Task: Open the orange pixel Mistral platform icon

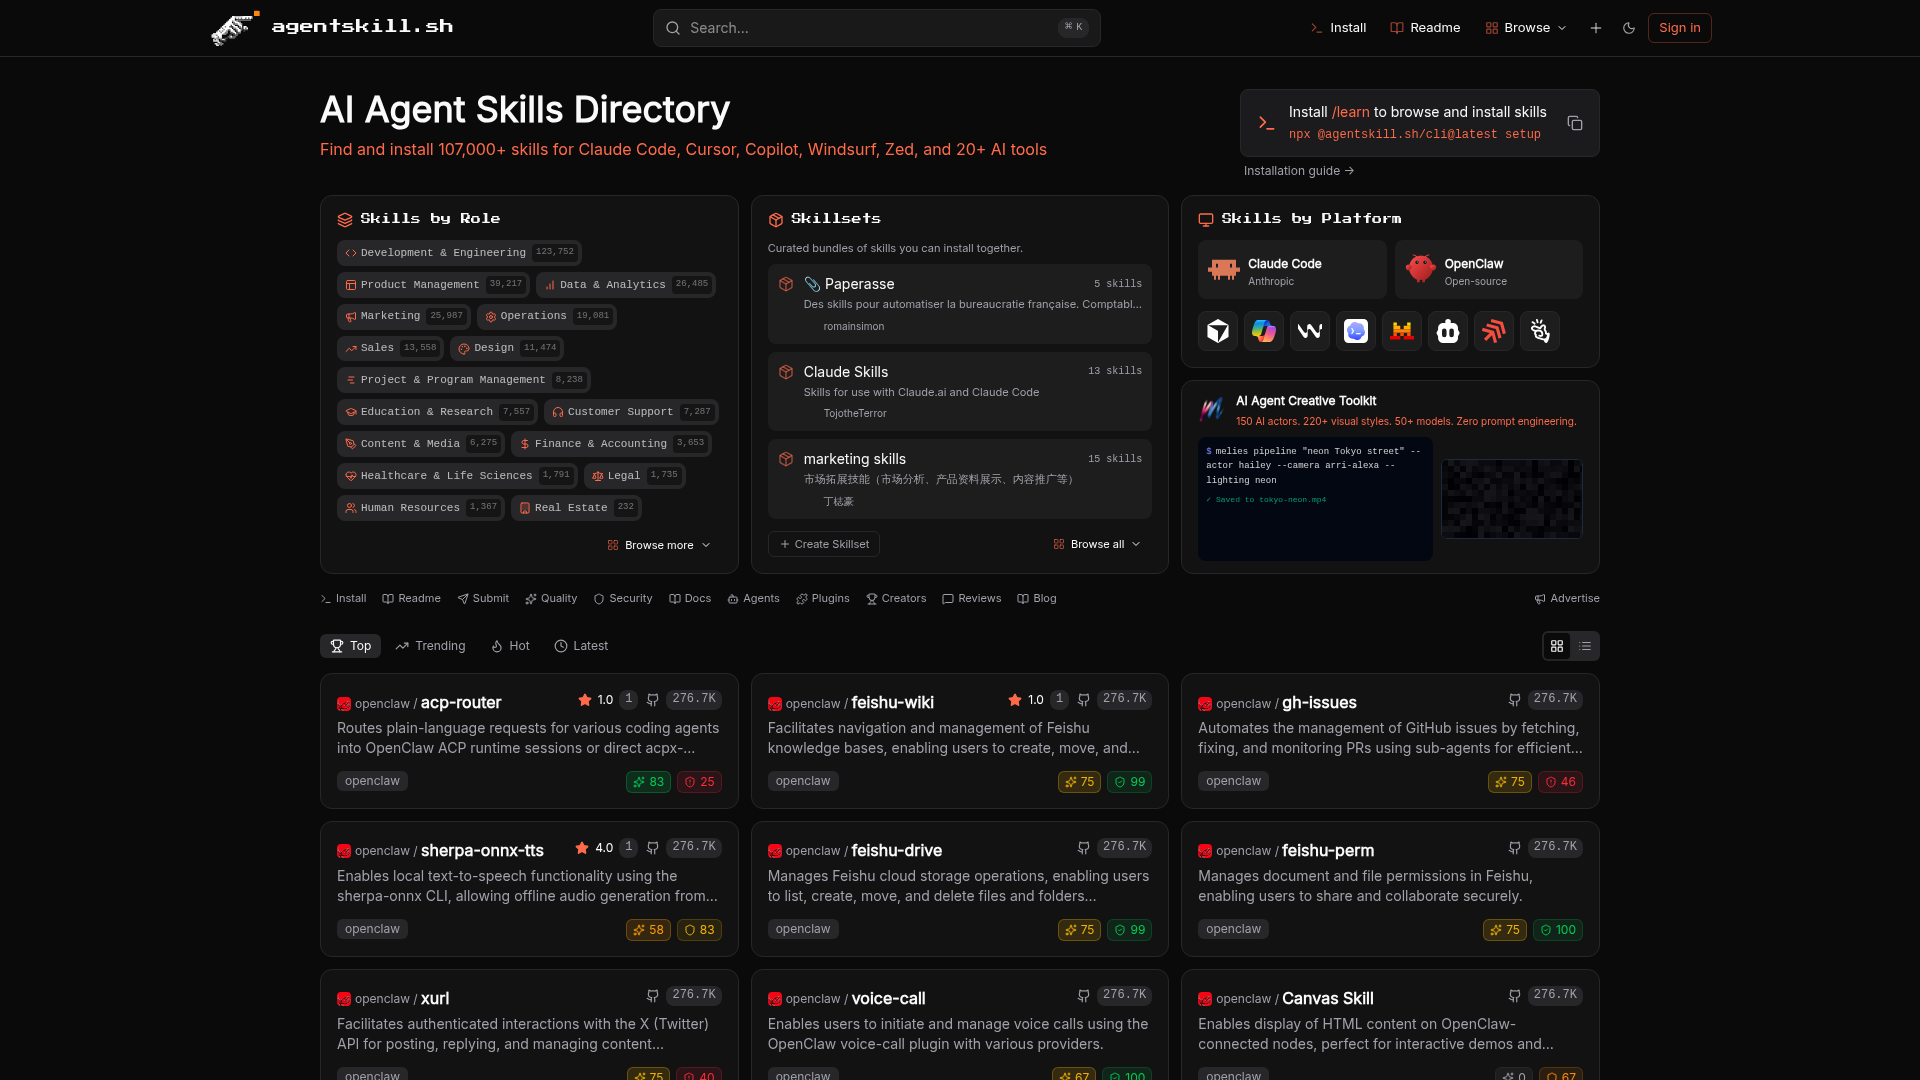Action: point(1401,331)
